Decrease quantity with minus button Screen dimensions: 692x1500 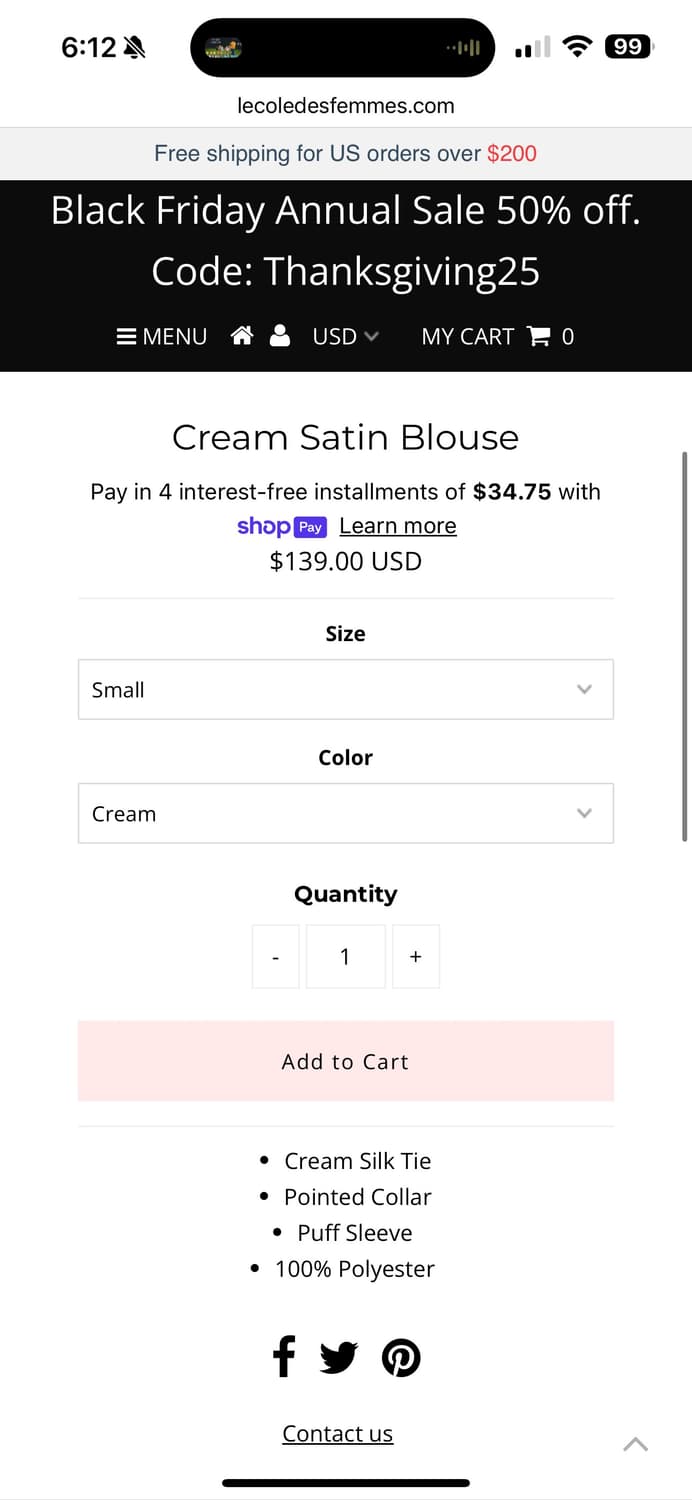(276, 957)
